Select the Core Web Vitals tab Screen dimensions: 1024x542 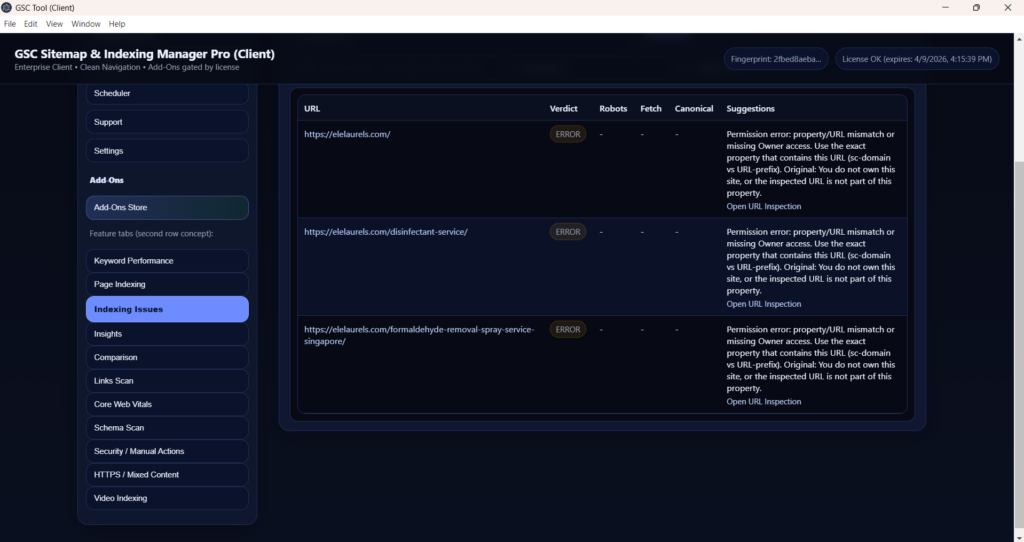coord(167,404)
